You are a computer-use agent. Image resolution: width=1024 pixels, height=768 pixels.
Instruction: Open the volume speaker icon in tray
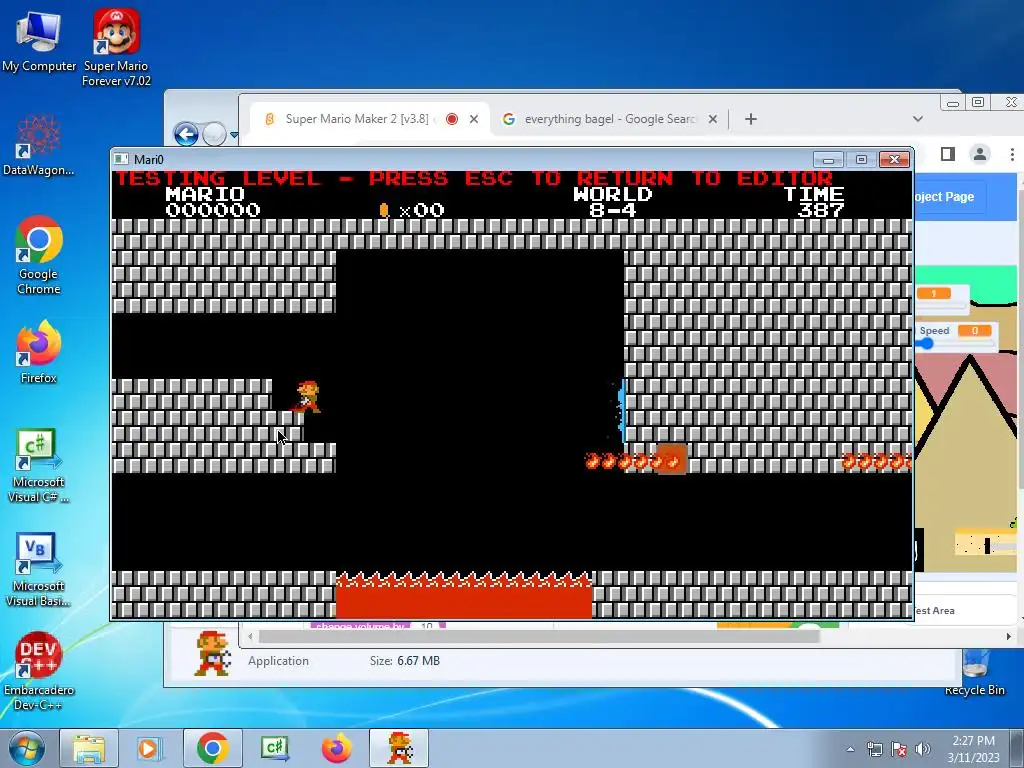point(923,749)
